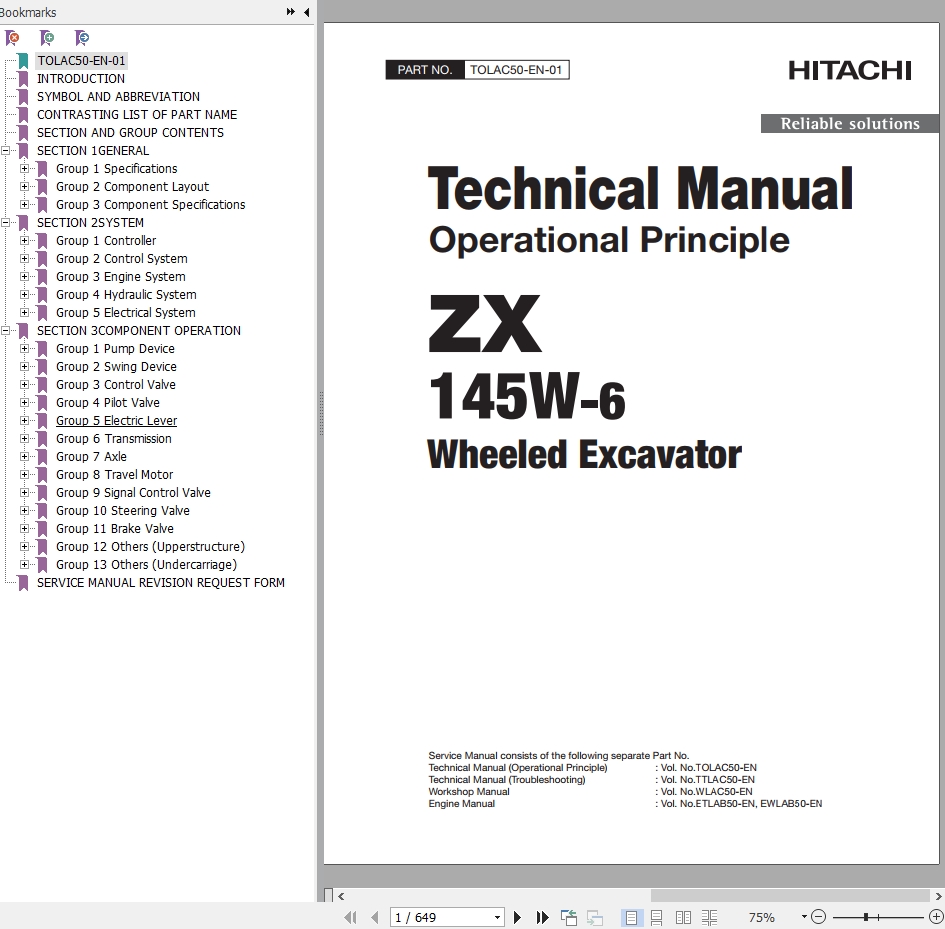Collapse SECTION 3COMPONENT OPERATION tree node
The height and width of the screenshot is (929, 945).
[x=6, y=331]
